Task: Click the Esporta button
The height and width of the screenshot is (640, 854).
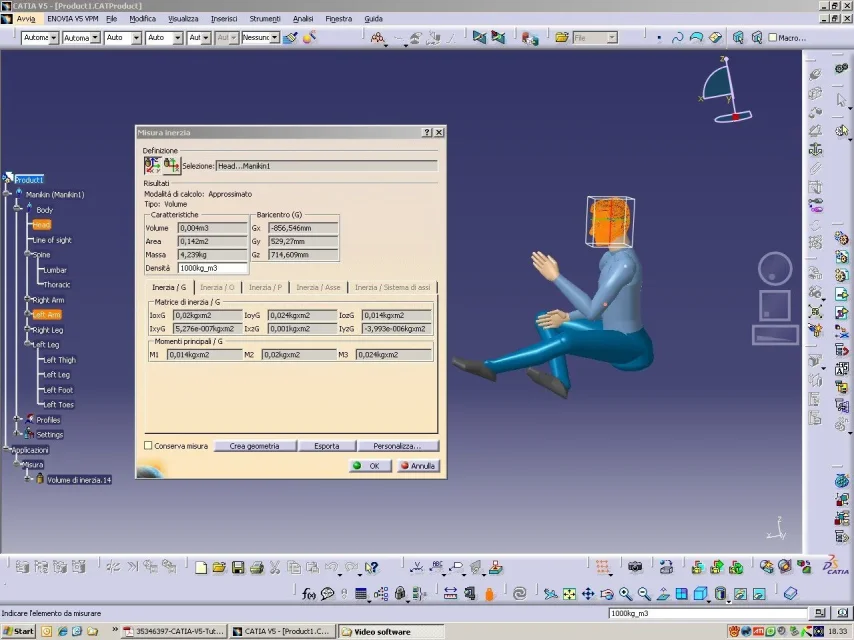Action: [327, 446]
